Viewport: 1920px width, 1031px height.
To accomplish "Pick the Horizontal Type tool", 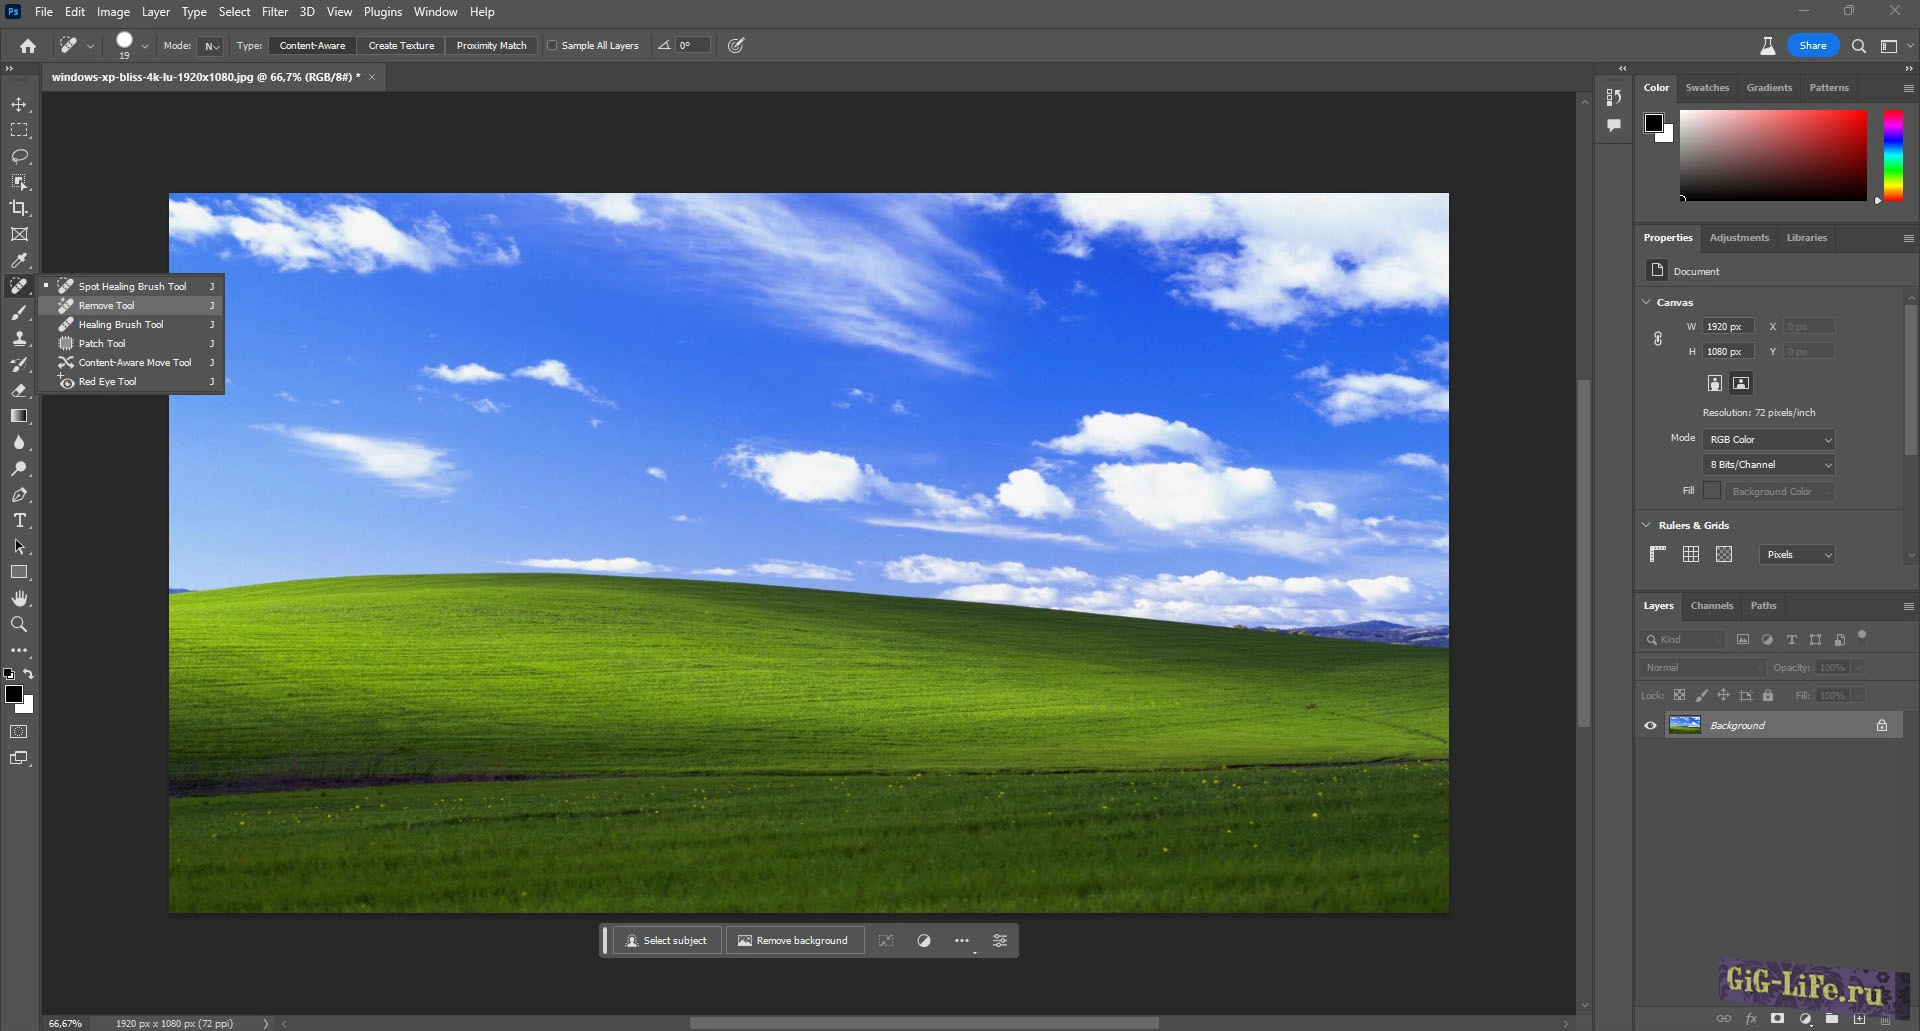I will pos(19,521).
